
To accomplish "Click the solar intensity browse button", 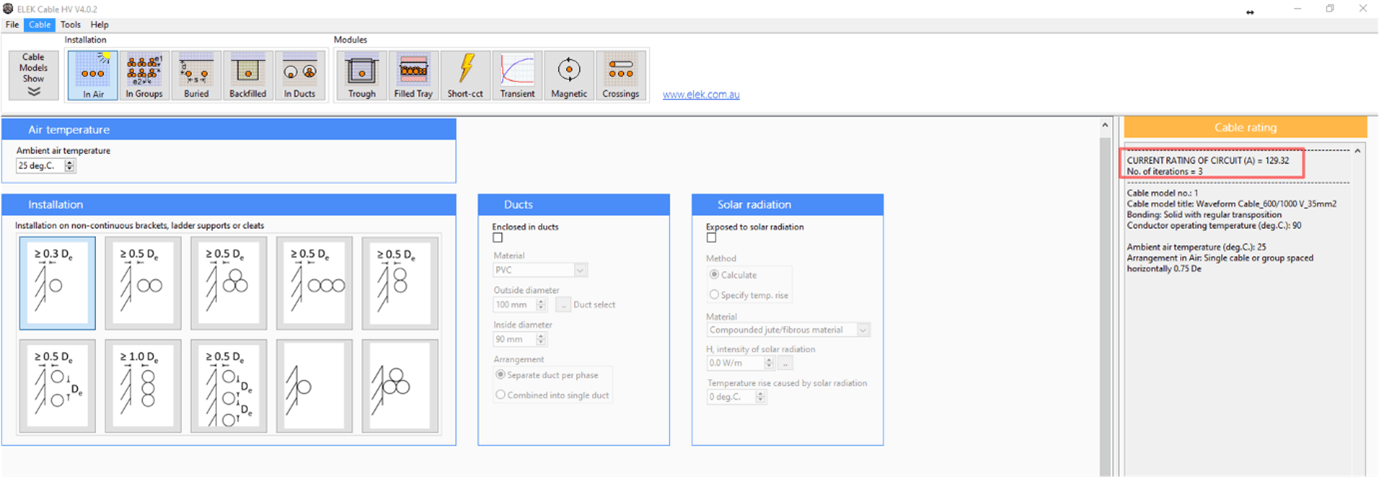I will coord(785,363).
